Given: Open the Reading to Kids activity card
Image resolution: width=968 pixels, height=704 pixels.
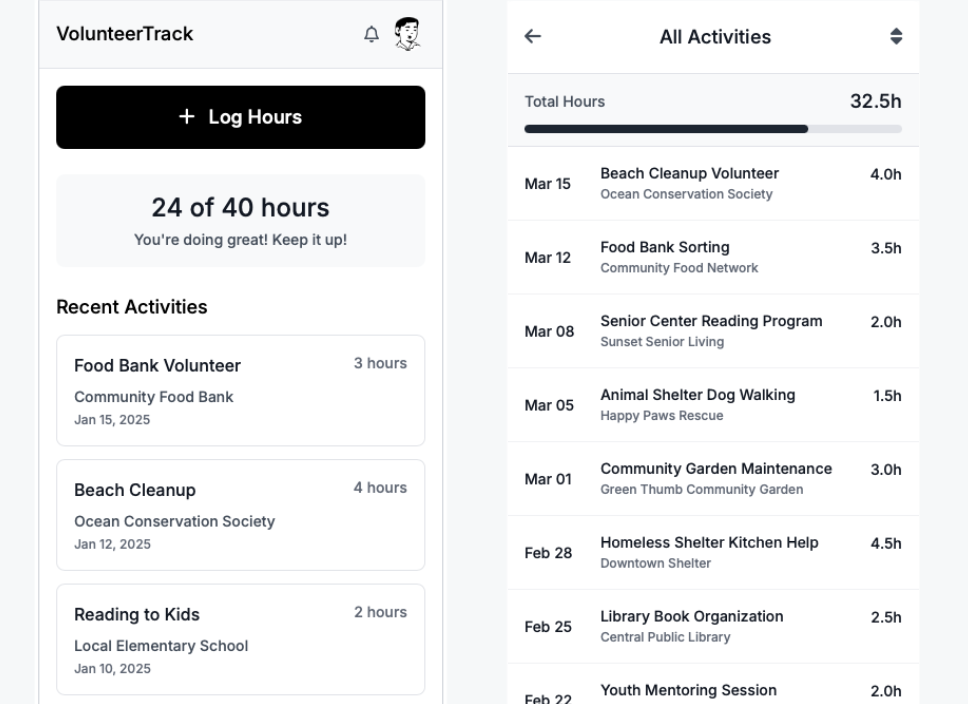Looking at the screenshot, I should click(x=241, y=640).
